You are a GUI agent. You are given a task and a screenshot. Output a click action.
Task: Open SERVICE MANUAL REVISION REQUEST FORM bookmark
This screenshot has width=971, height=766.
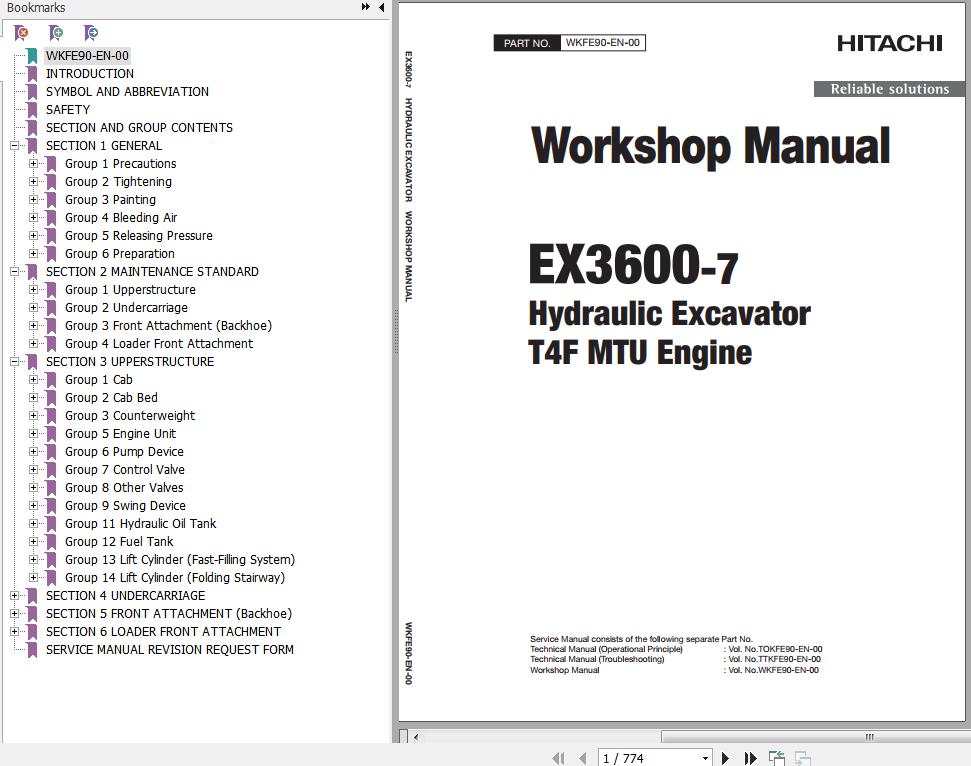[170, 650]
